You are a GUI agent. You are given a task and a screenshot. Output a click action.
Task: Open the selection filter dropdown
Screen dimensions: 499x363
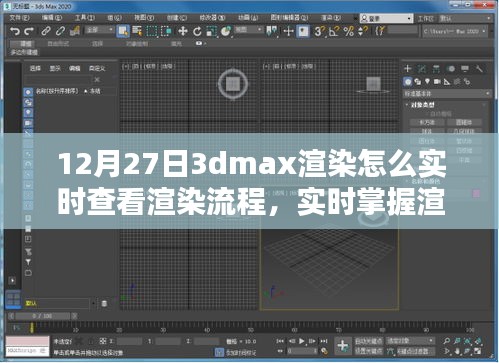[x=99, y=30]
